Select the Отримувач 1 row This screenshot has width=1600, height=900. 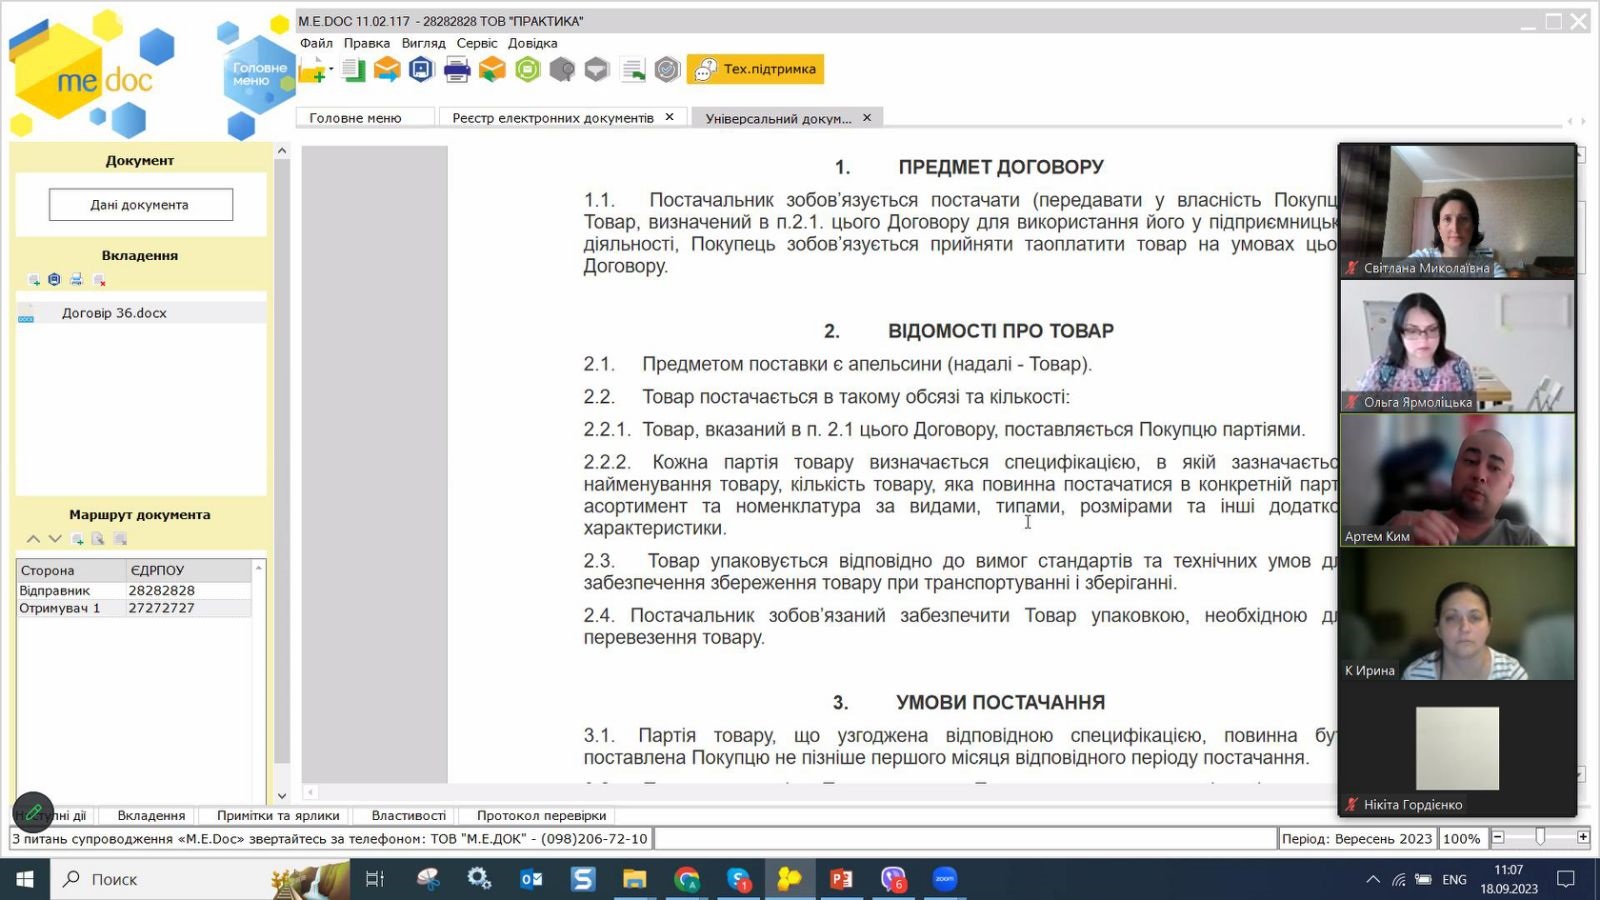coord(134,608)
